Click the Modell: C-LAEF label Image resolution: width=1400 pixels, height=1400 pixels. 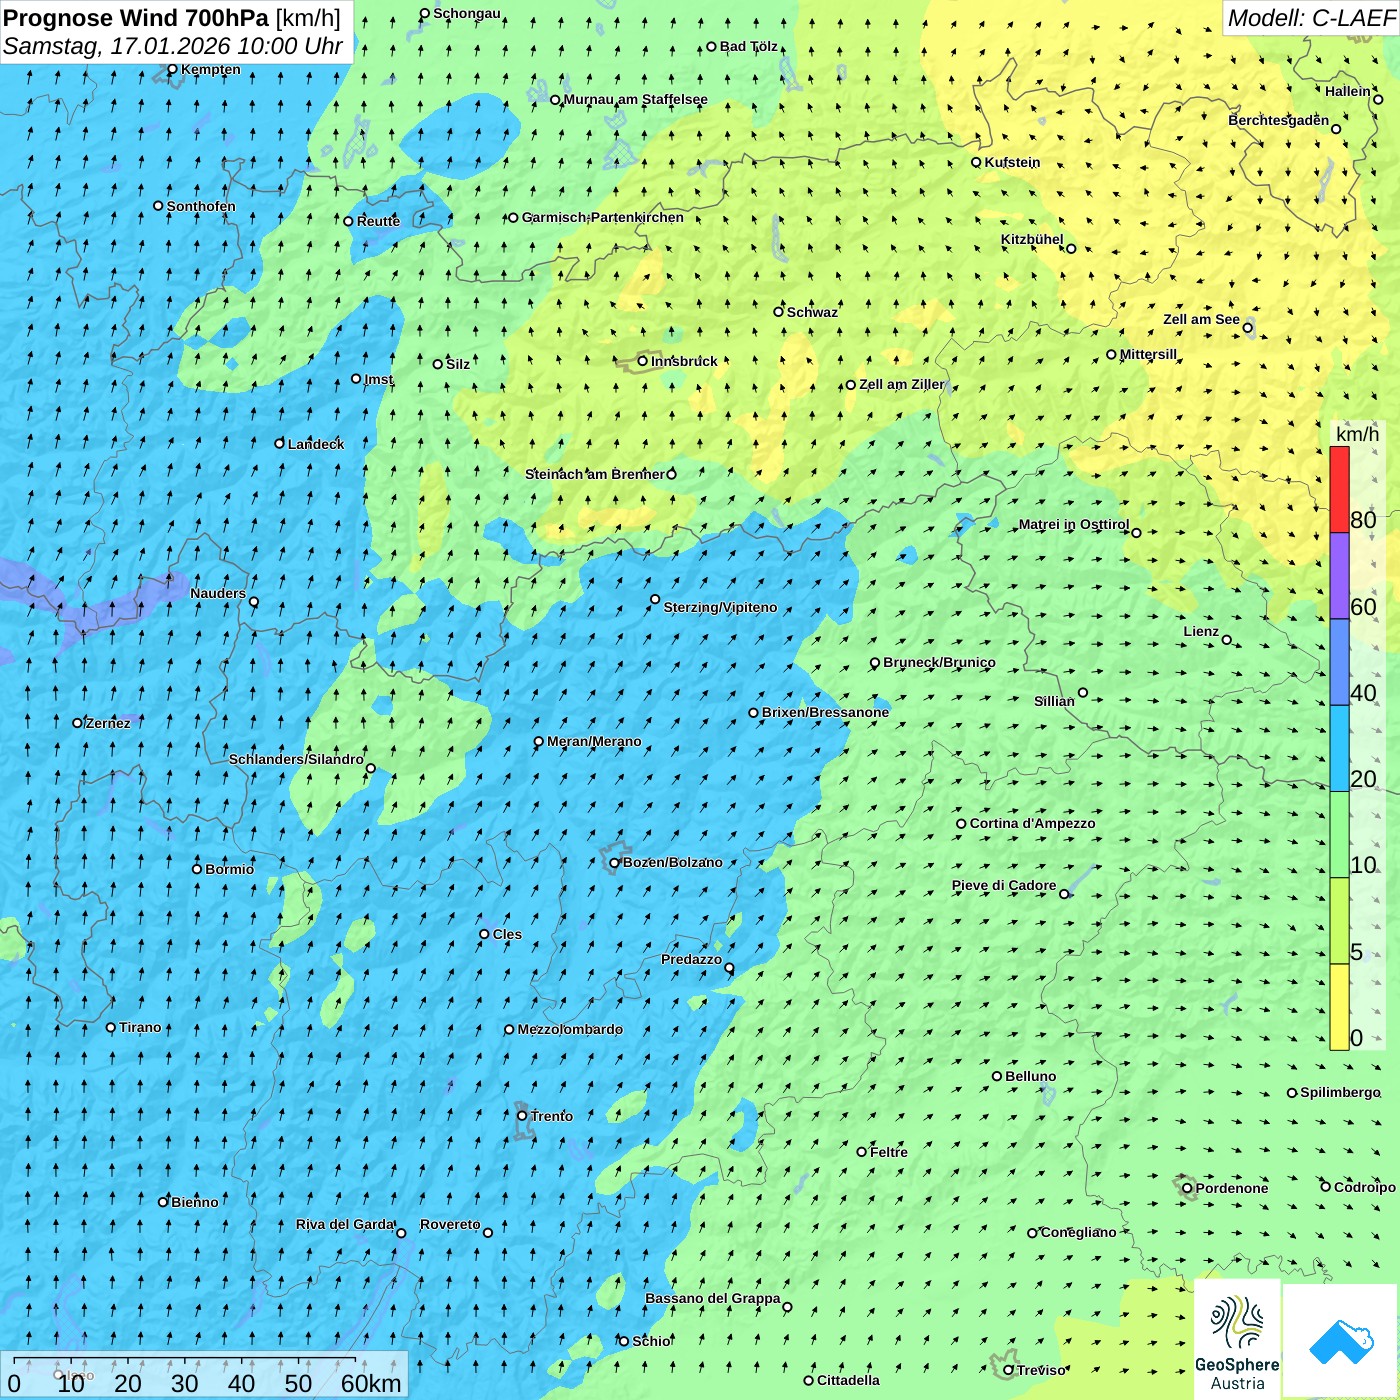[x=1310, y=18]
